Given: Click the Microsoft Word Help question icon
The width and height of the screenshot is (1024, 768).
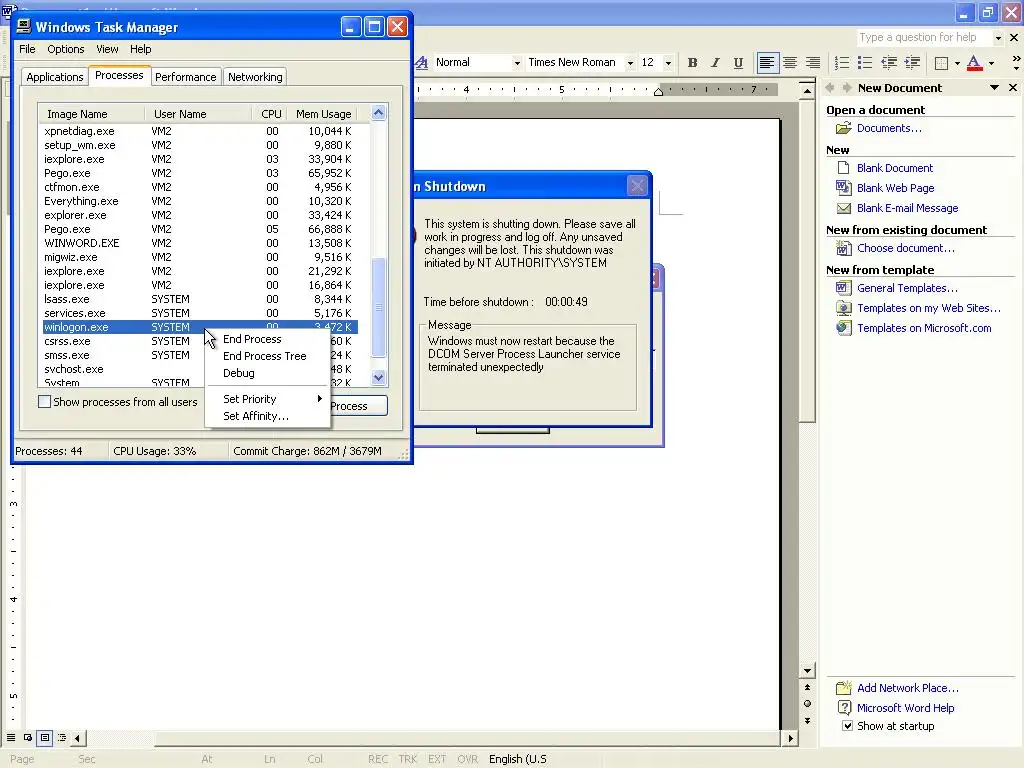Looking at the screenshot, I should pos(844,708).
